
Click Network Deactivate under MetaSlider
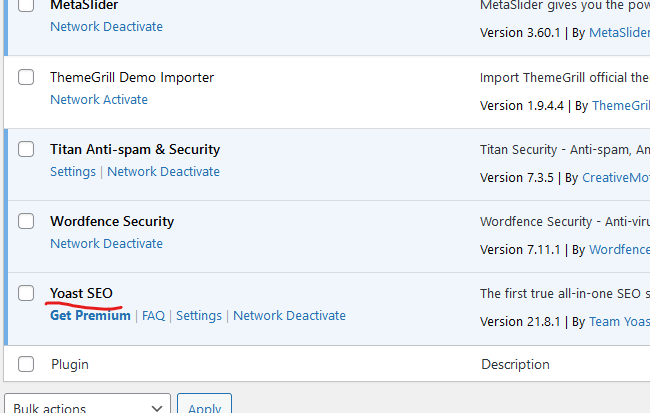pyautogui.click(x=107, y=27)
